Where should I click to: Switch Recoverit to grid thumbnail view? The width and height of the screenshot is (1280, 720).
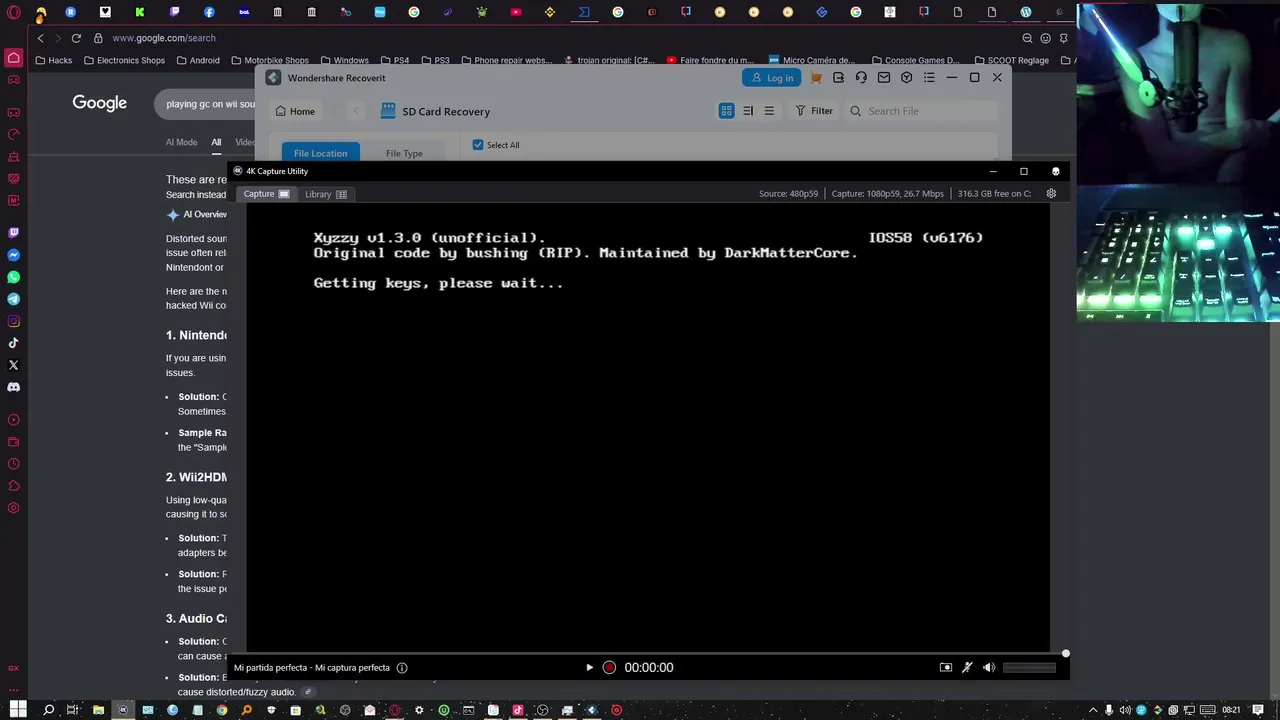(x=726, y=111)
